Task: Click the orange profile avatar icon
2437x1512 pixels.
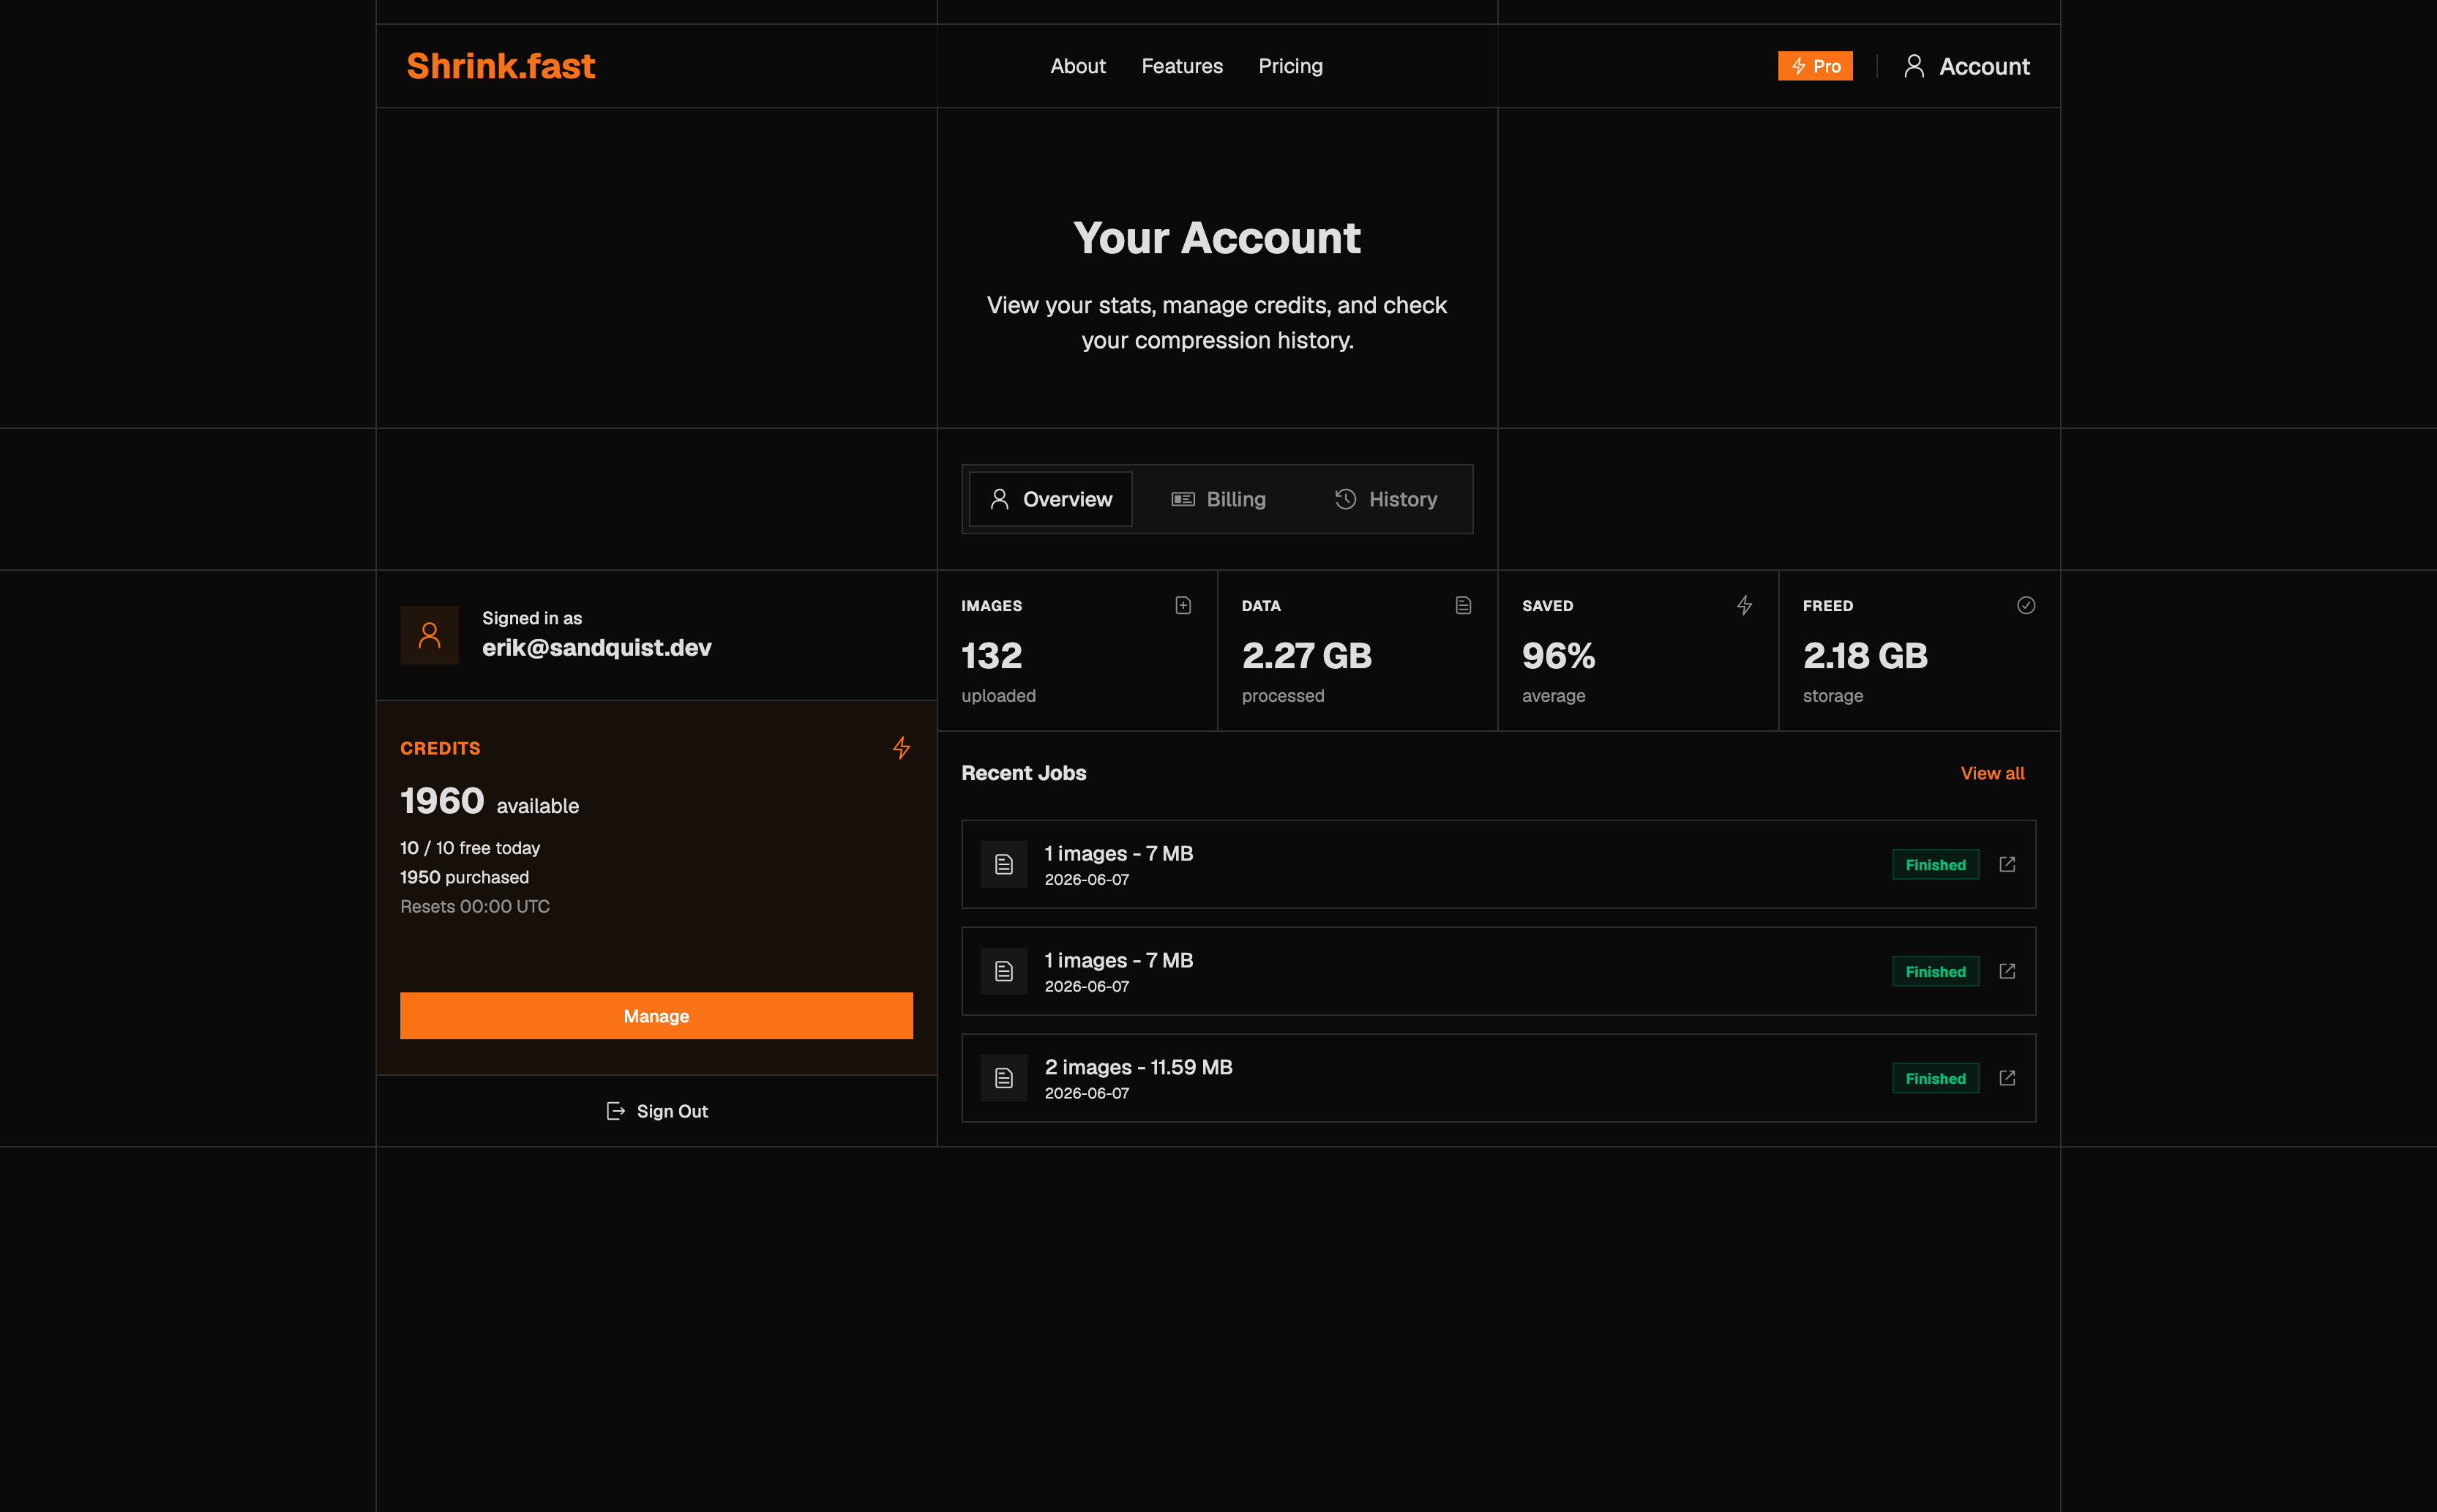Action: (429, 635)
